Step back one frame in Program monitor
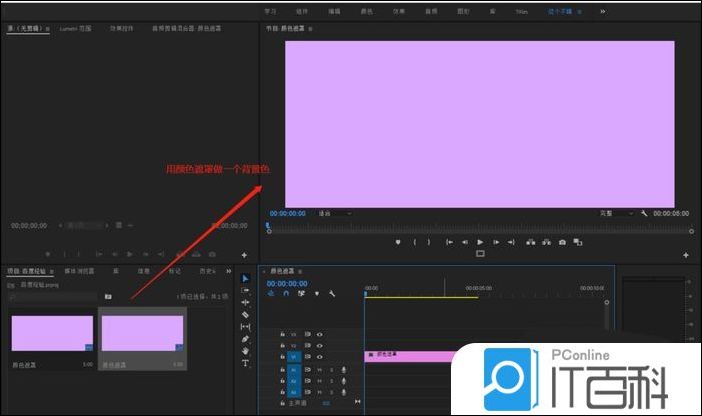702x416 pixels. tap(465, 242)
